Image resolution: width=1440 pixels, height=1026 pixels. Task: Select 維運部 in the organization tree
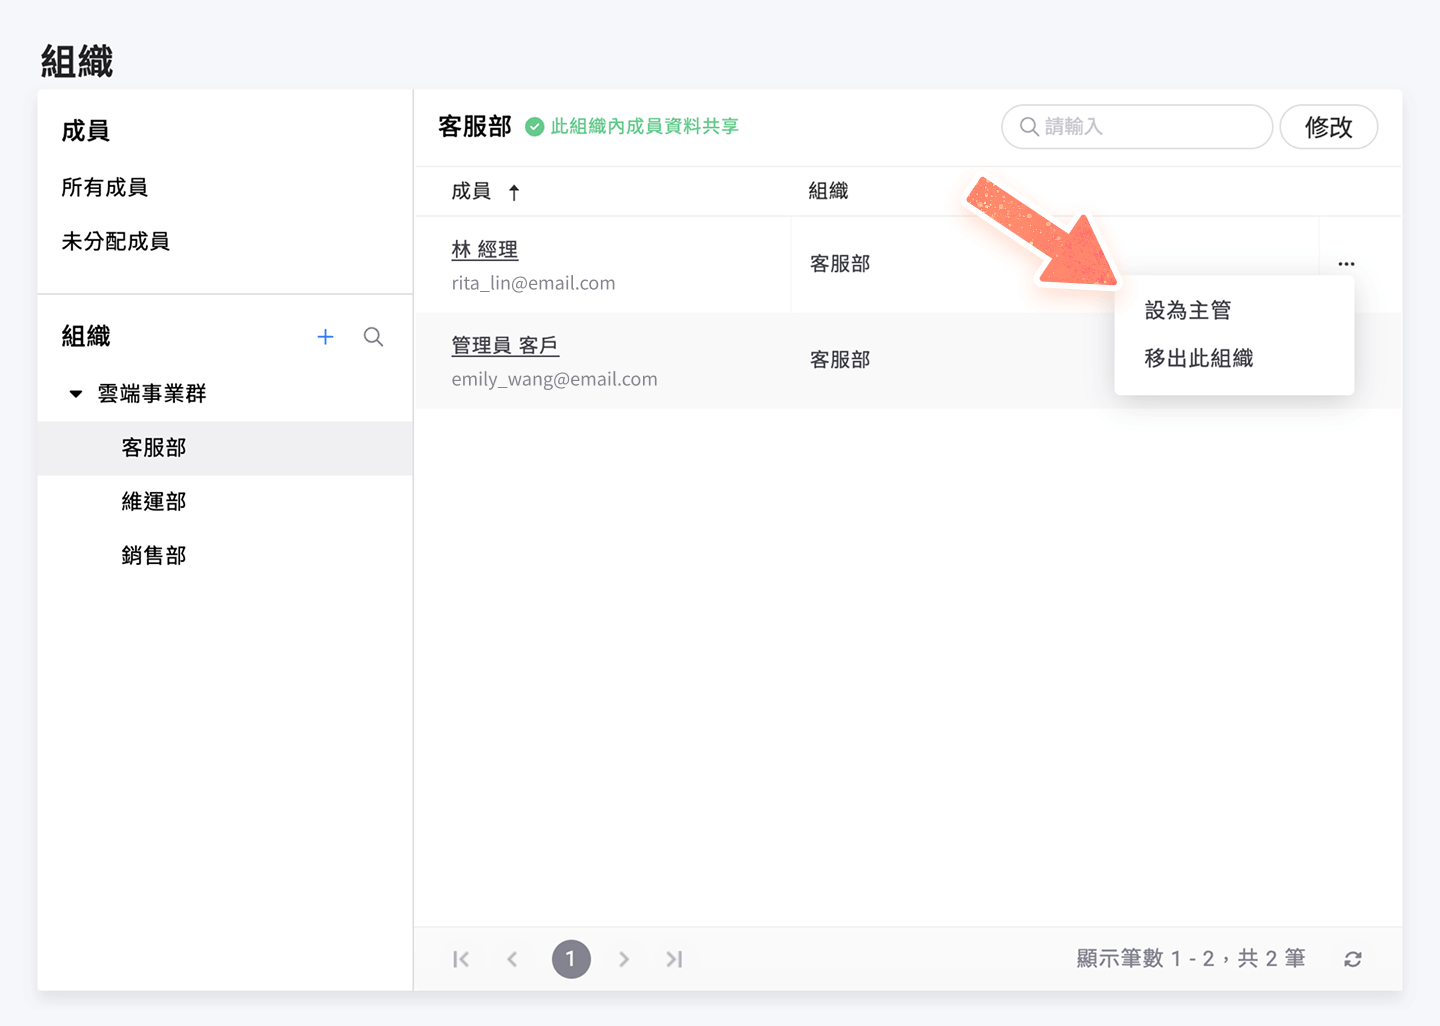pyautogui.click(x=154, y=501)
